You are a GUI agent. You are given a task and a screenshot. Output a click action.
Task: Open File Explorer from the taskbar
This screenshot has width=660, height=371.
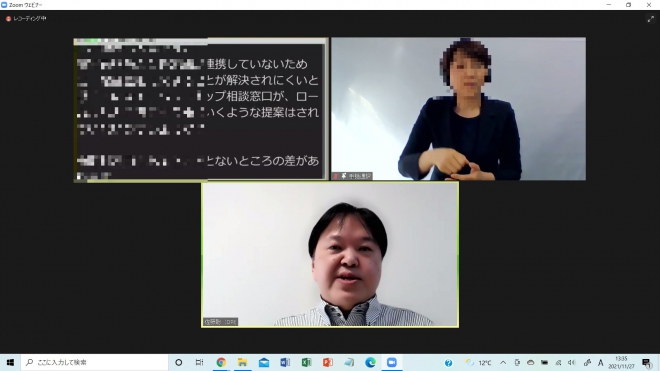242,362
